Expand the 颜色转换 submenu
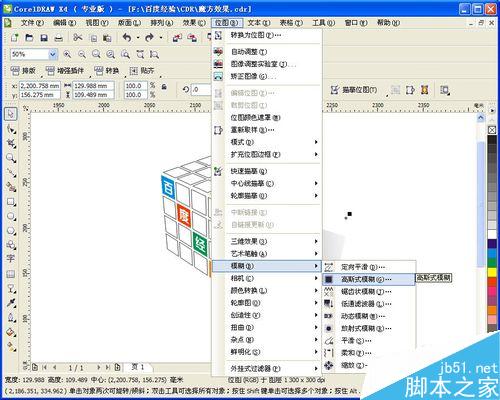 [267, 290]
